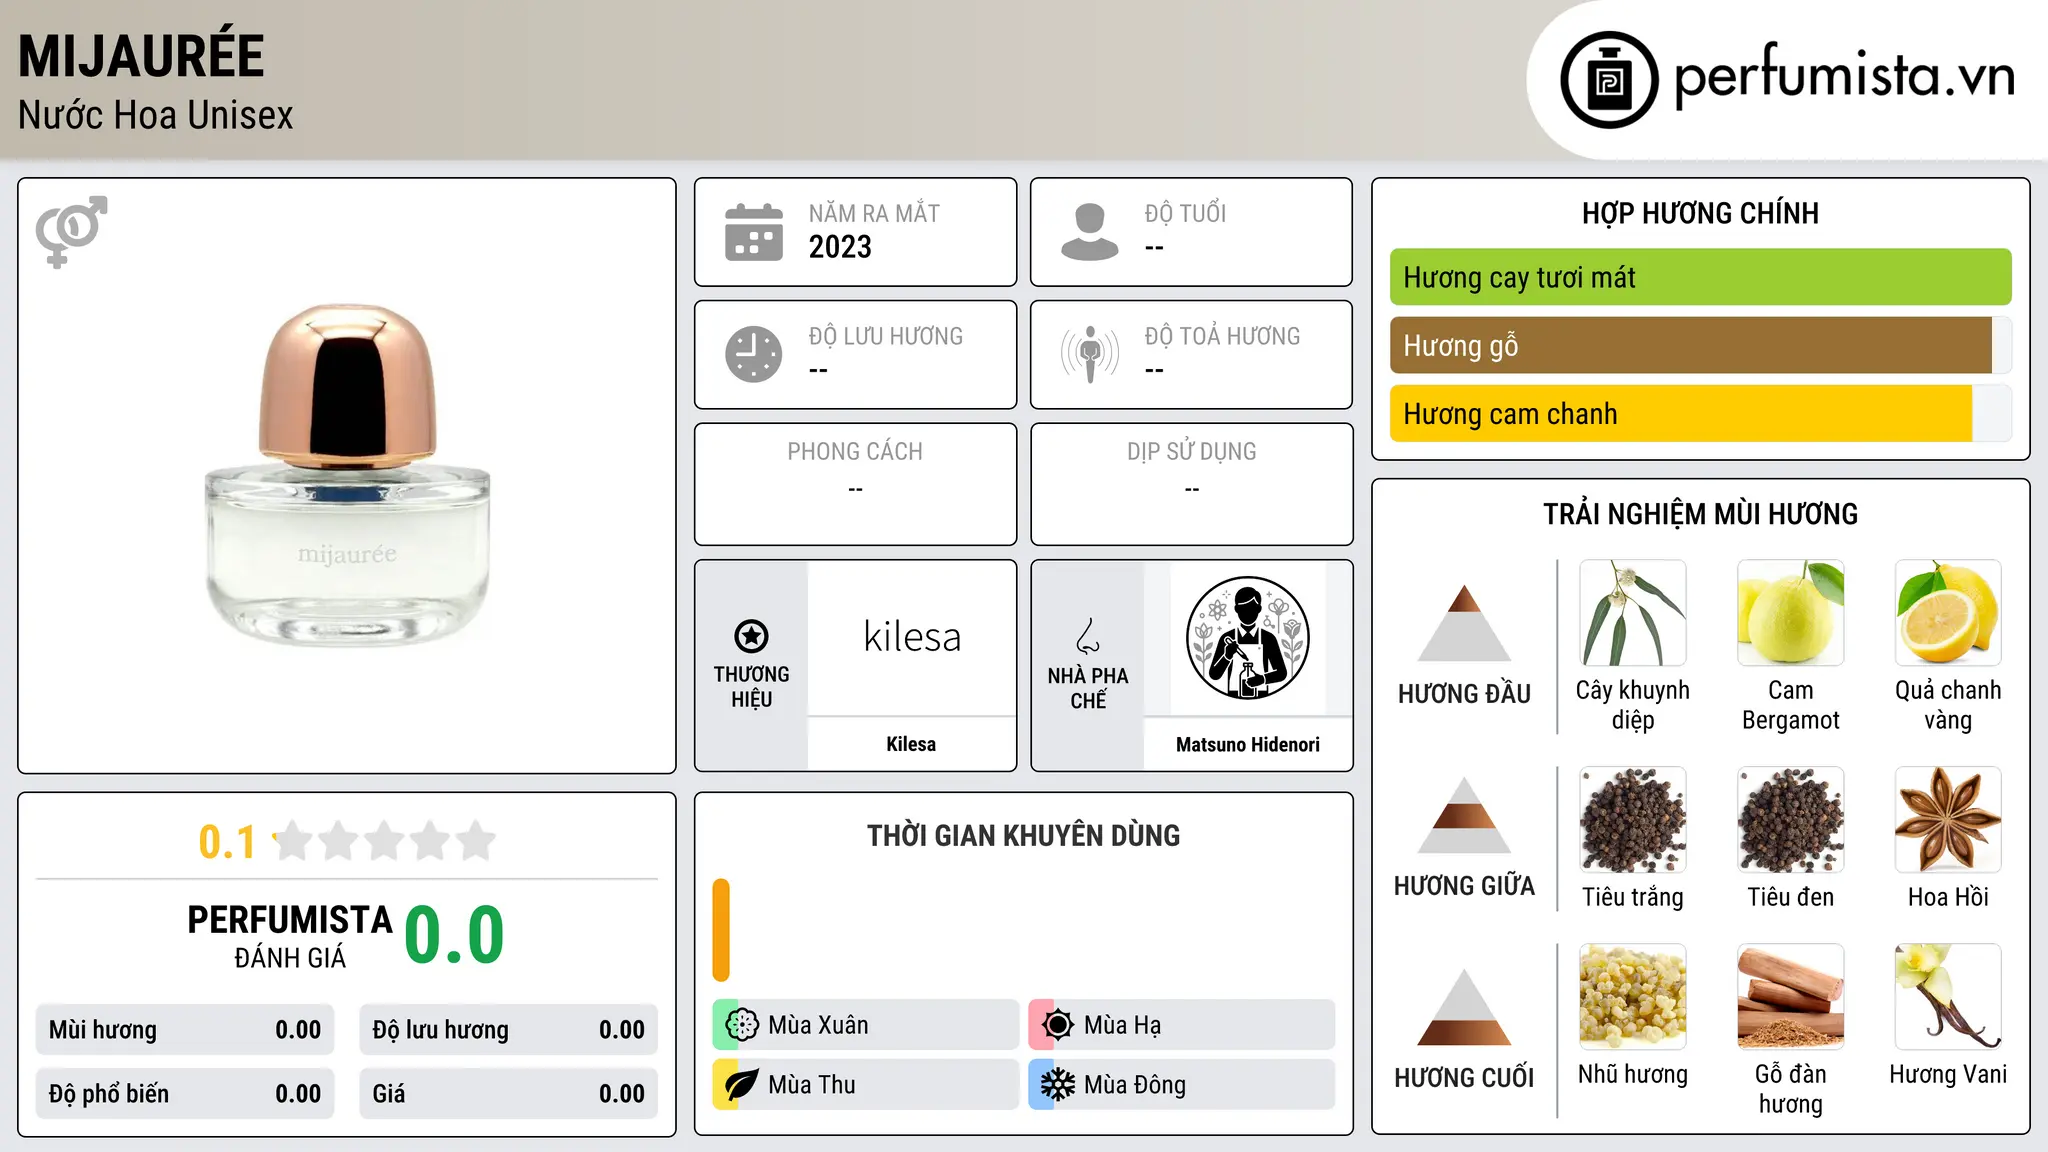Click the Nước Hoa Unisex subtitle
The width and height of the screenshot is (2048, 1152).
pyautogui.click(x=156, y=116)
